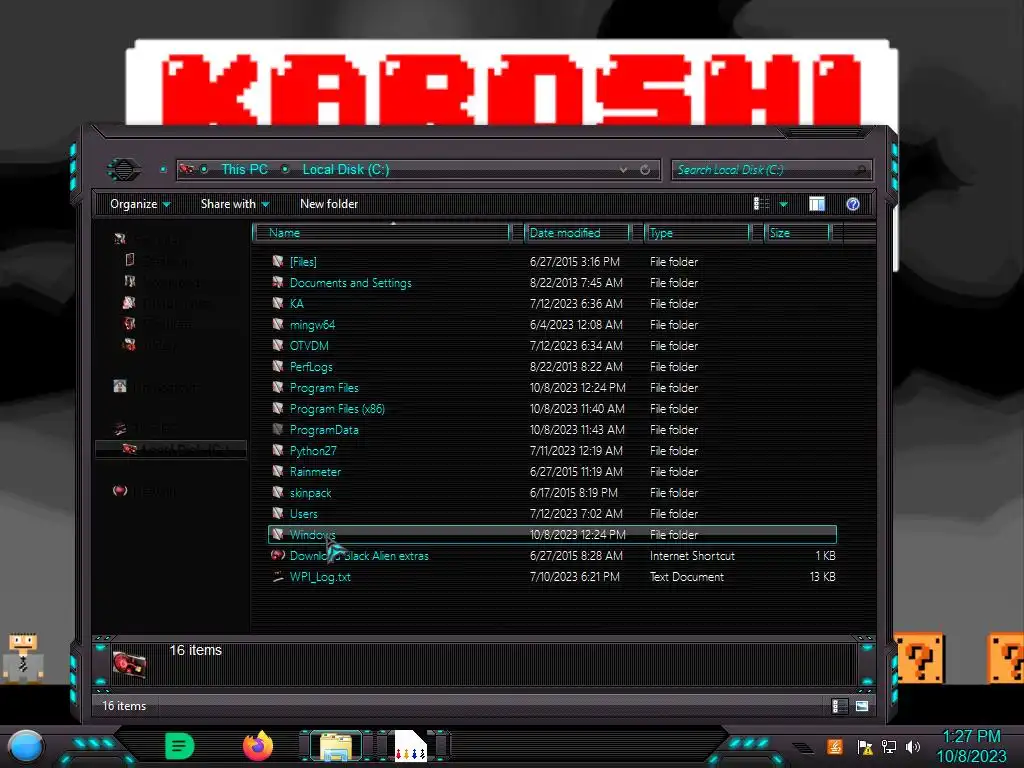Click This PC in the address breadcrumb

(244, 169)
